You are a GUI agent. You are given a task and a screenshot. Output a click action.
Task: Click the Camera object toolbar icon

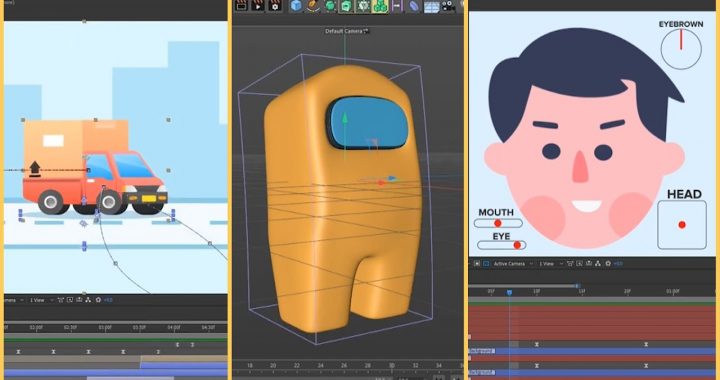pyautogui.click(x=448, y=6)
